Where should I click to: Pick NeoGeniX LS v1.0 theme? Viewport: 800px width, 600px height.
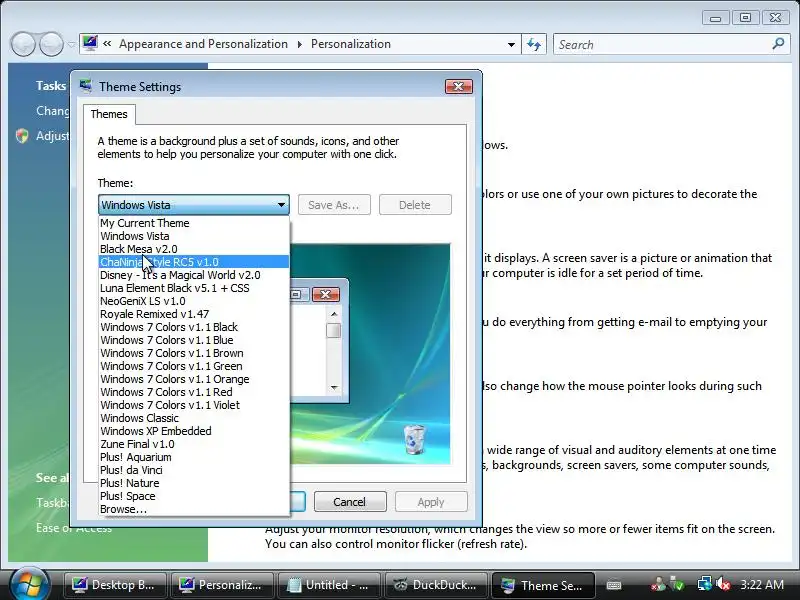click(194, 301)
